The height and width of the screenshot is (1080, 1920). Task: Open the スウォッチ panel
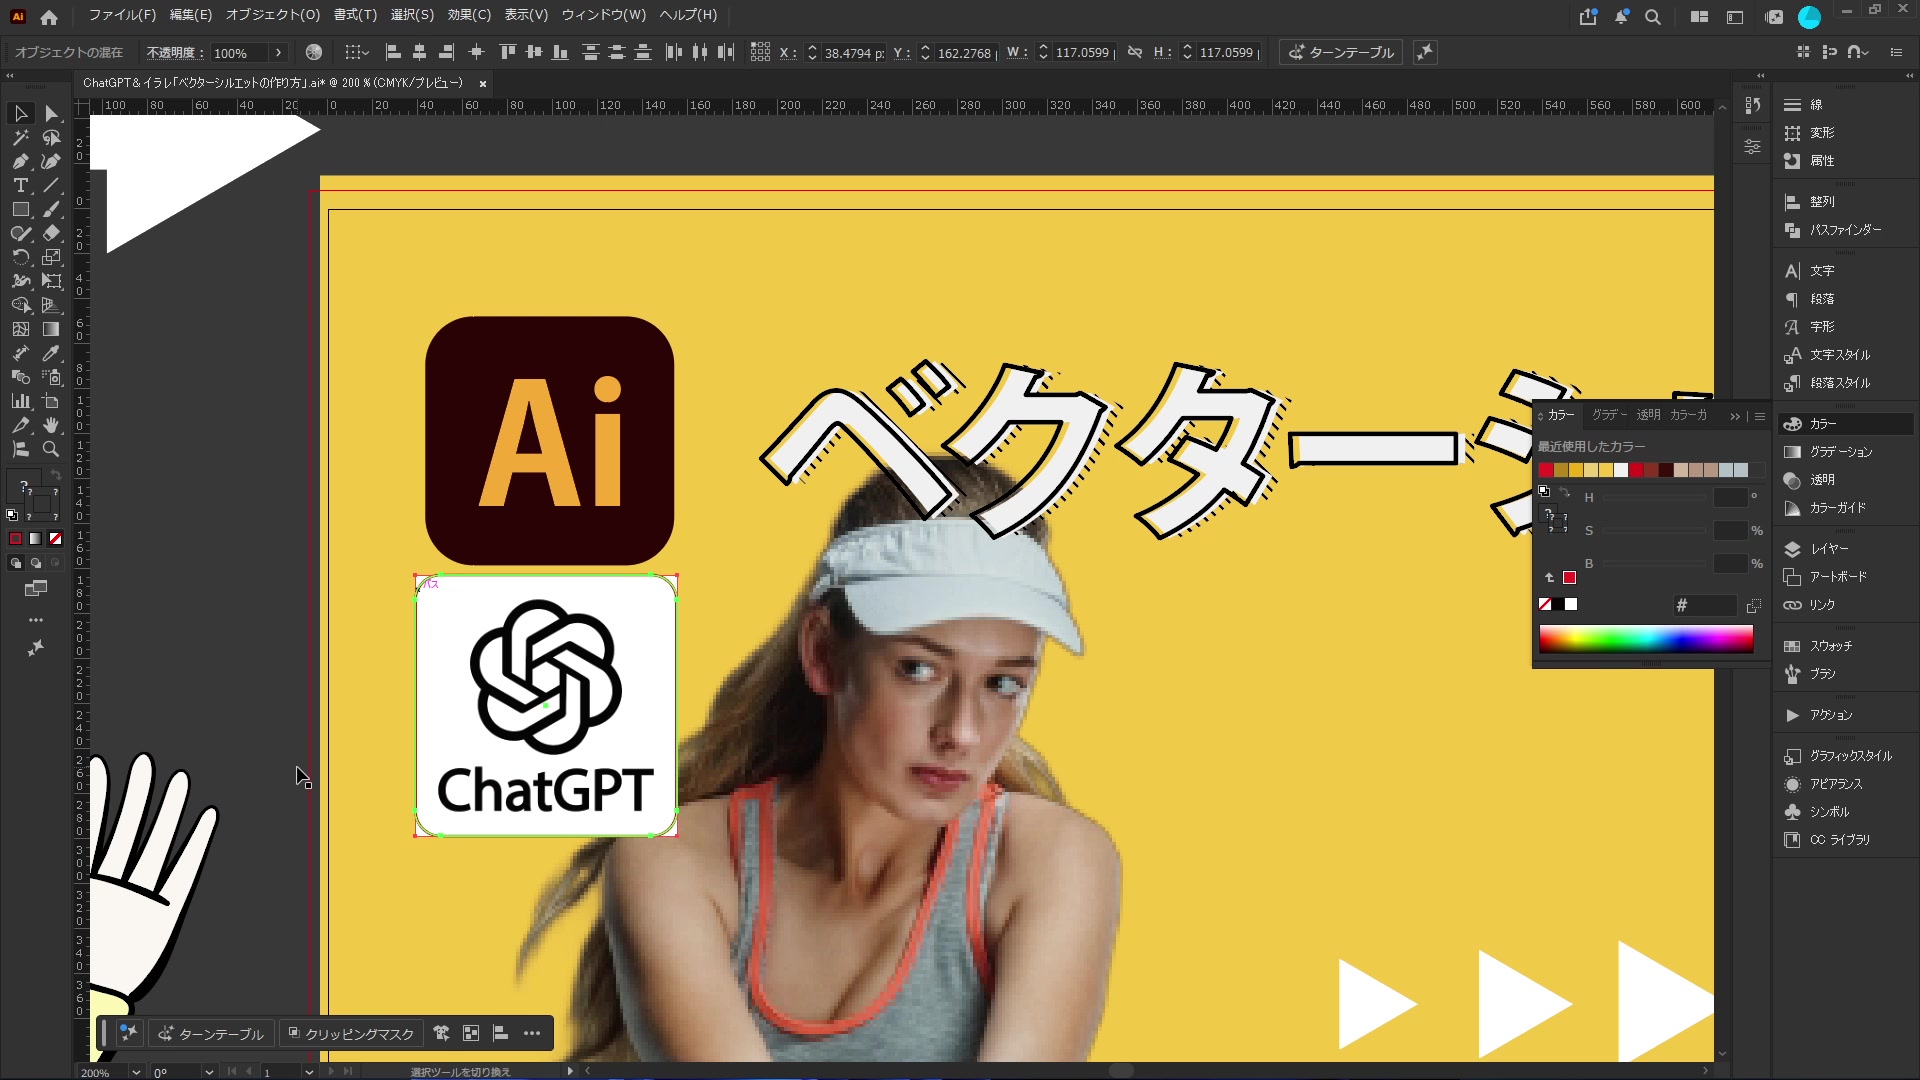(x=1830, y=646)
